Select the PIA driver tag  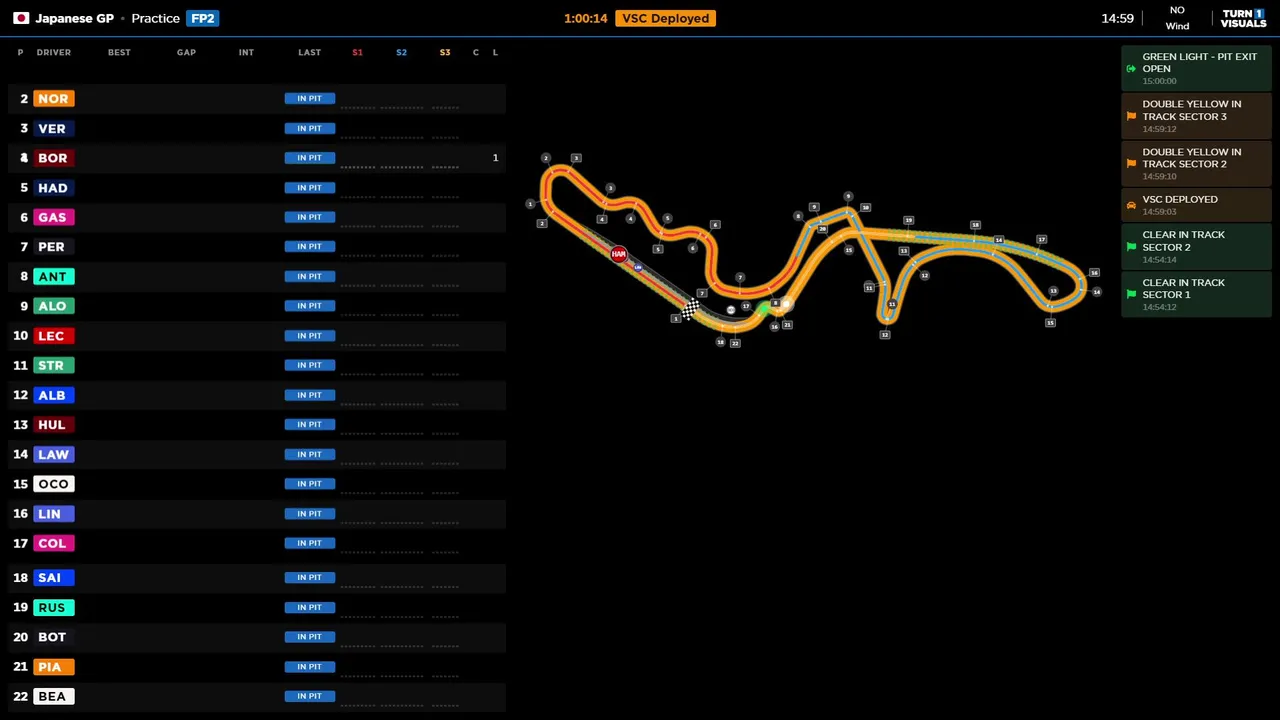click(53, 666)
